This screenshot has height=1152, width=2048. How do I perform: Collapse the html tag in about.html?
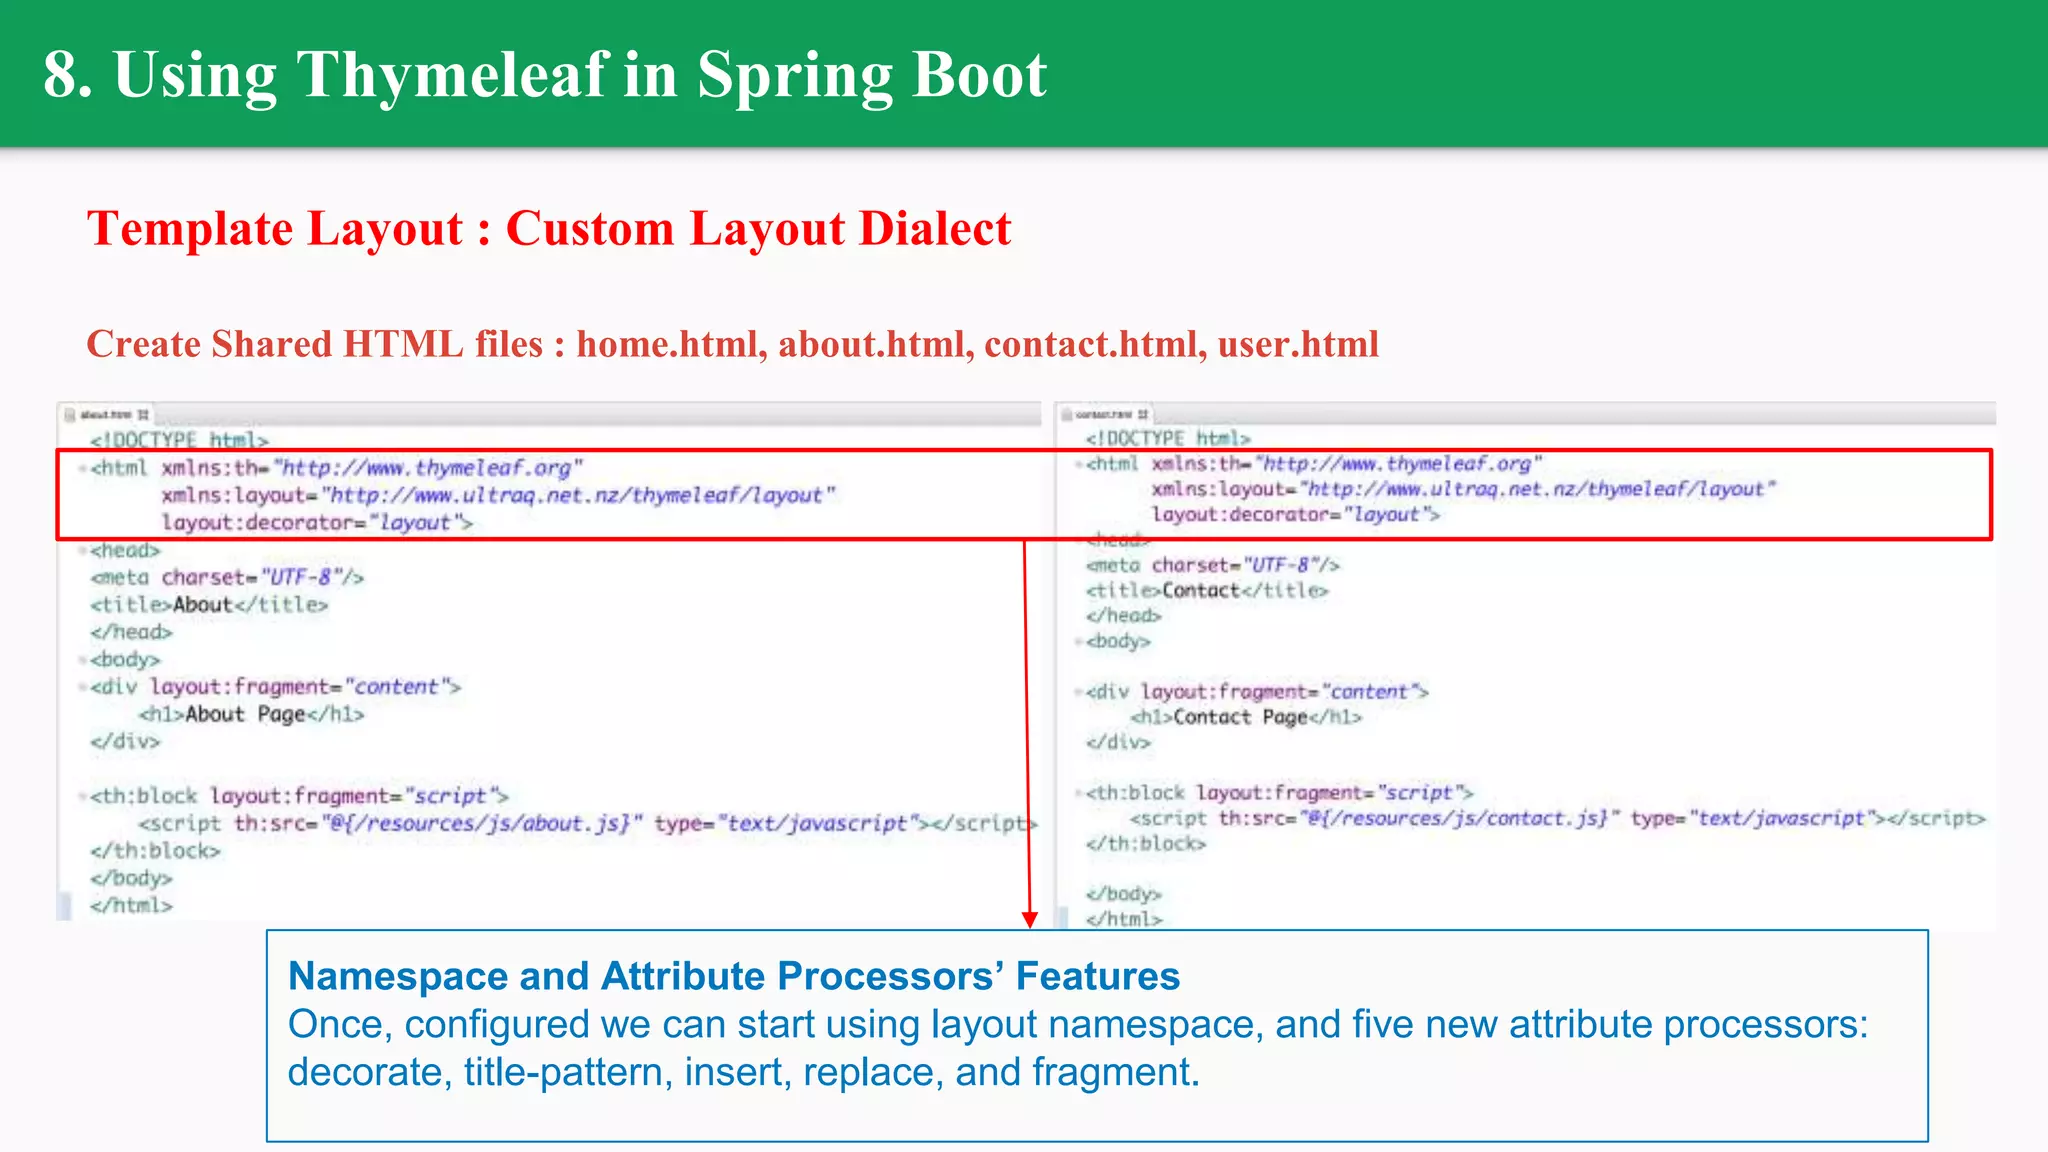click(82, 468)
